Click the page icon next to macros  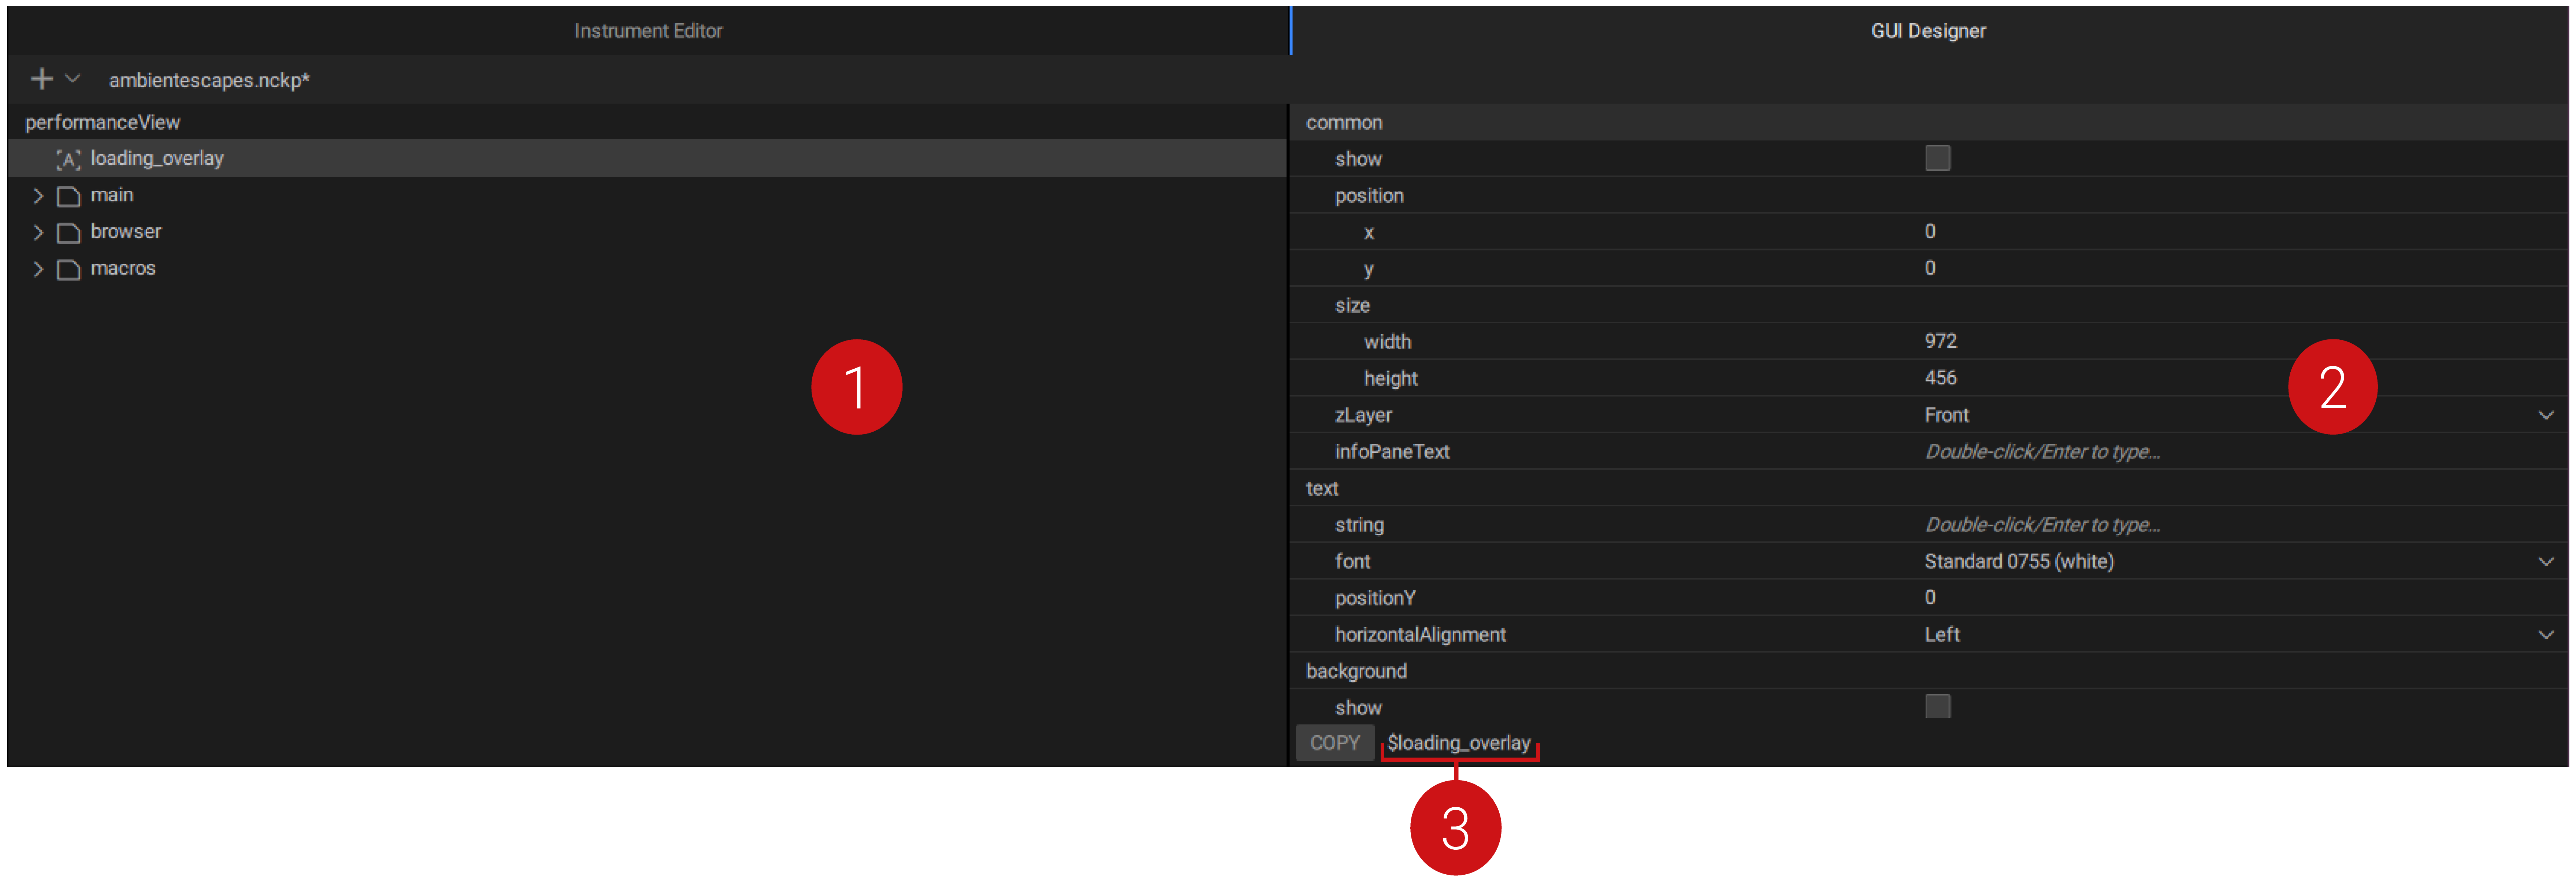point(68,268)
